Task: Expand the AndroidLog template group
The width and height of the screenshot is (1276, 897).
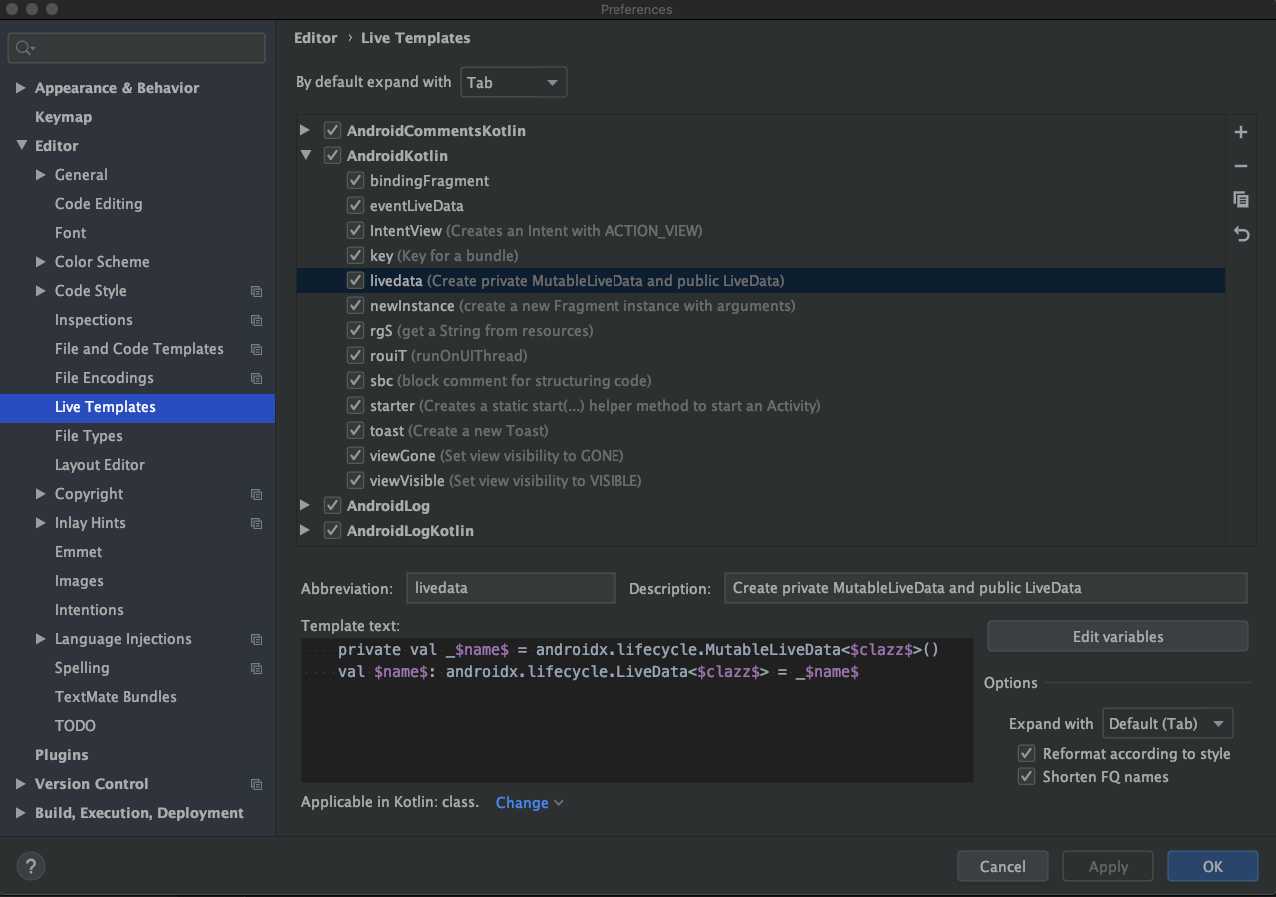Action: coord(305,506)
